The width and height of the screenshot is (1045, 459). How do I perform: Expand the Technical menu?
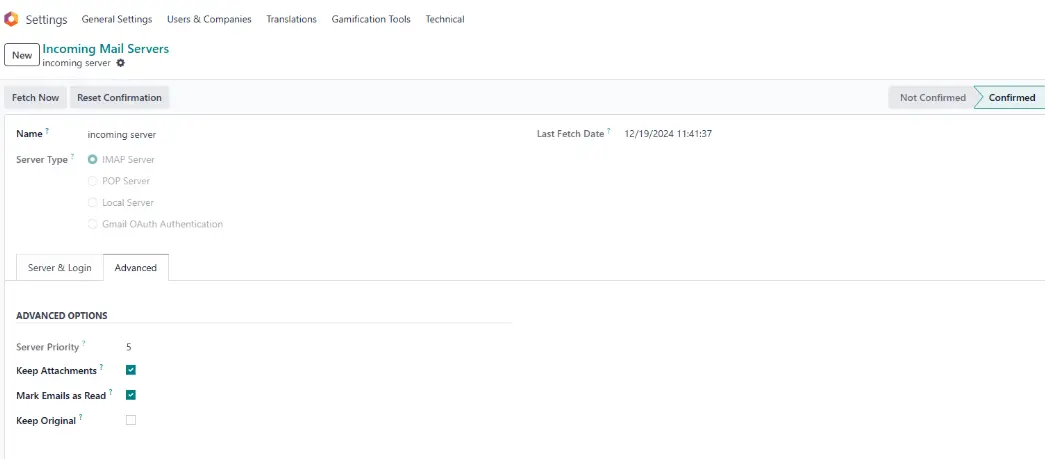pos(444,19)
